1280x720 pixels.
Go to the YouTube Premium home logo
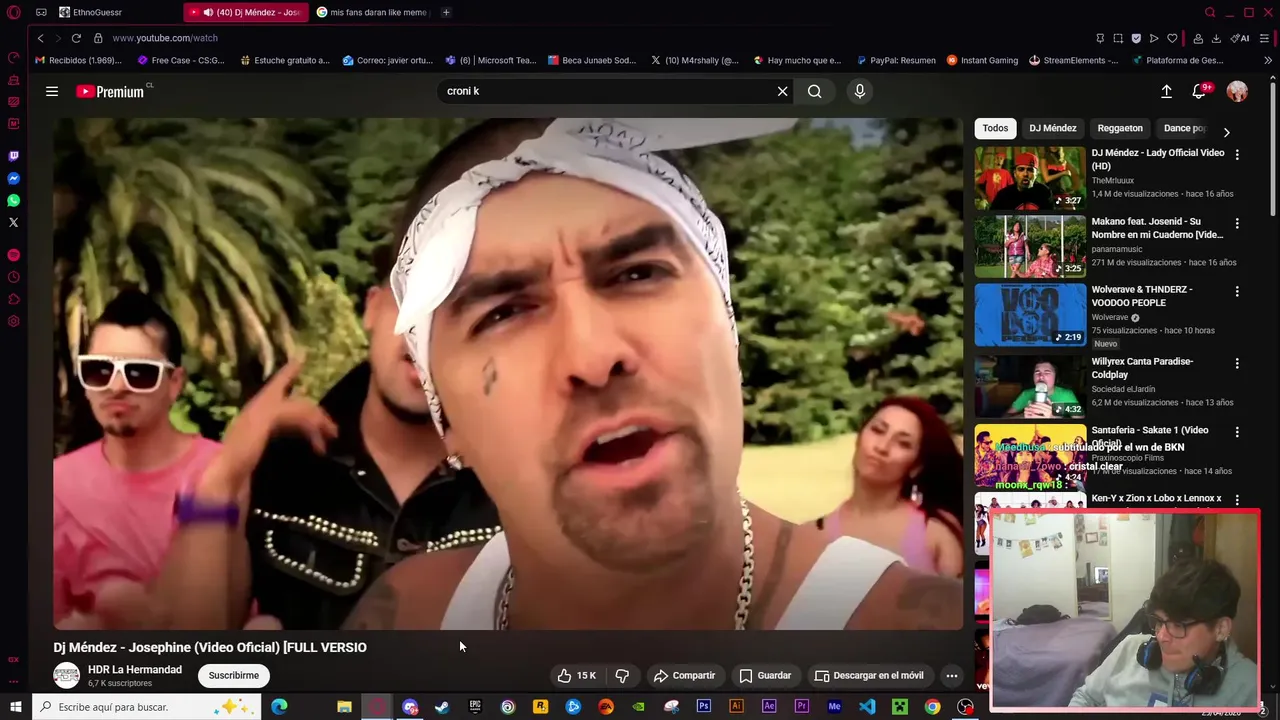tap(111, 91)
